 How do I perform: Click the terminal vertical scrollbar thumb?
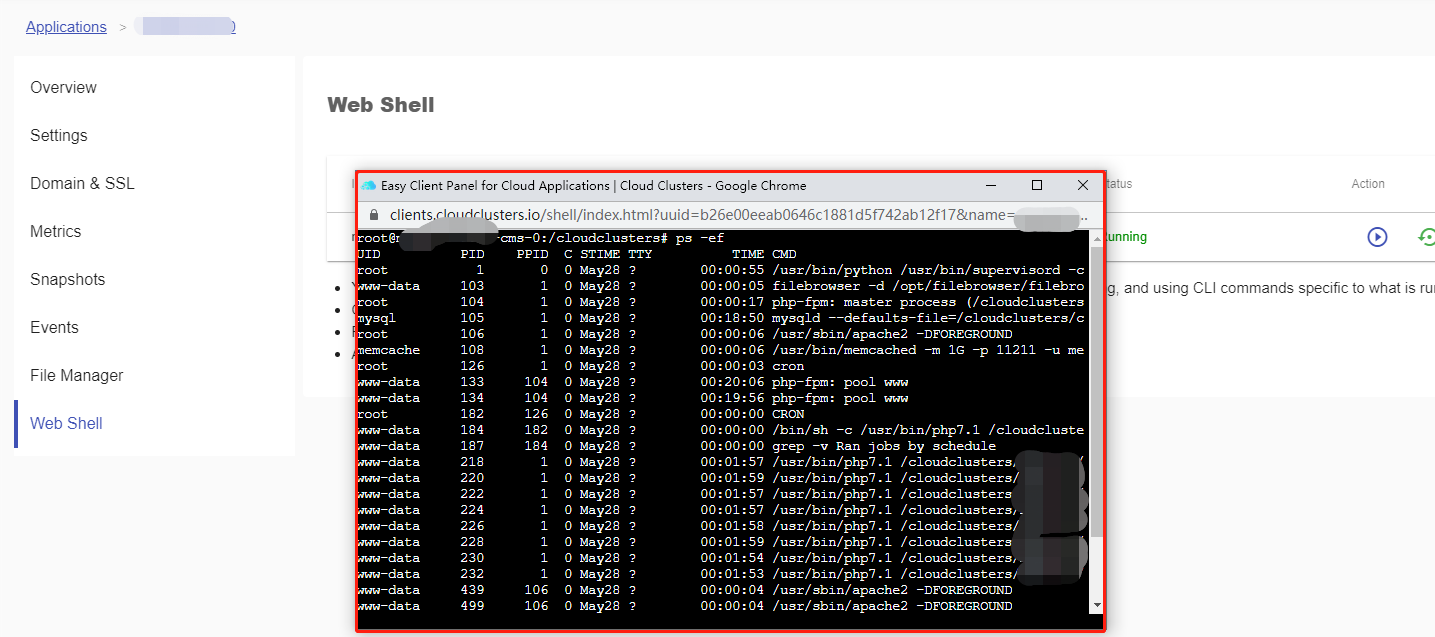[x=1096, y=390]
